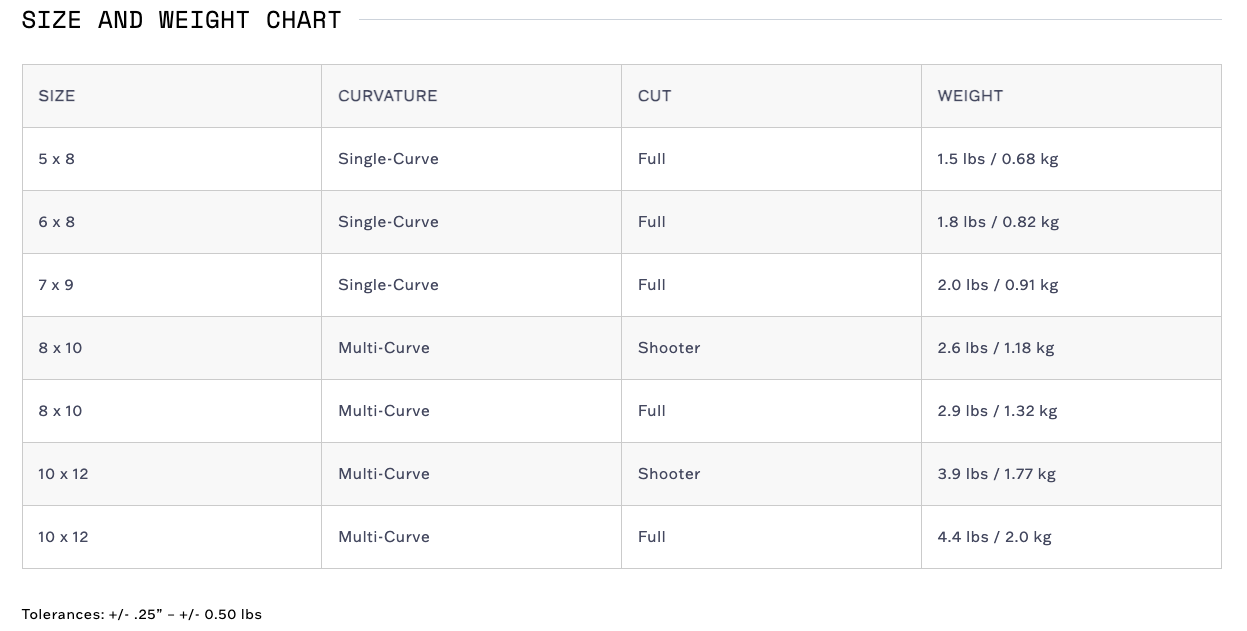This screenshot has height=631, width=1247.
Task: Click the 4.4 lbs / 2.0 kg weight cell
Action: click(994, 537)
